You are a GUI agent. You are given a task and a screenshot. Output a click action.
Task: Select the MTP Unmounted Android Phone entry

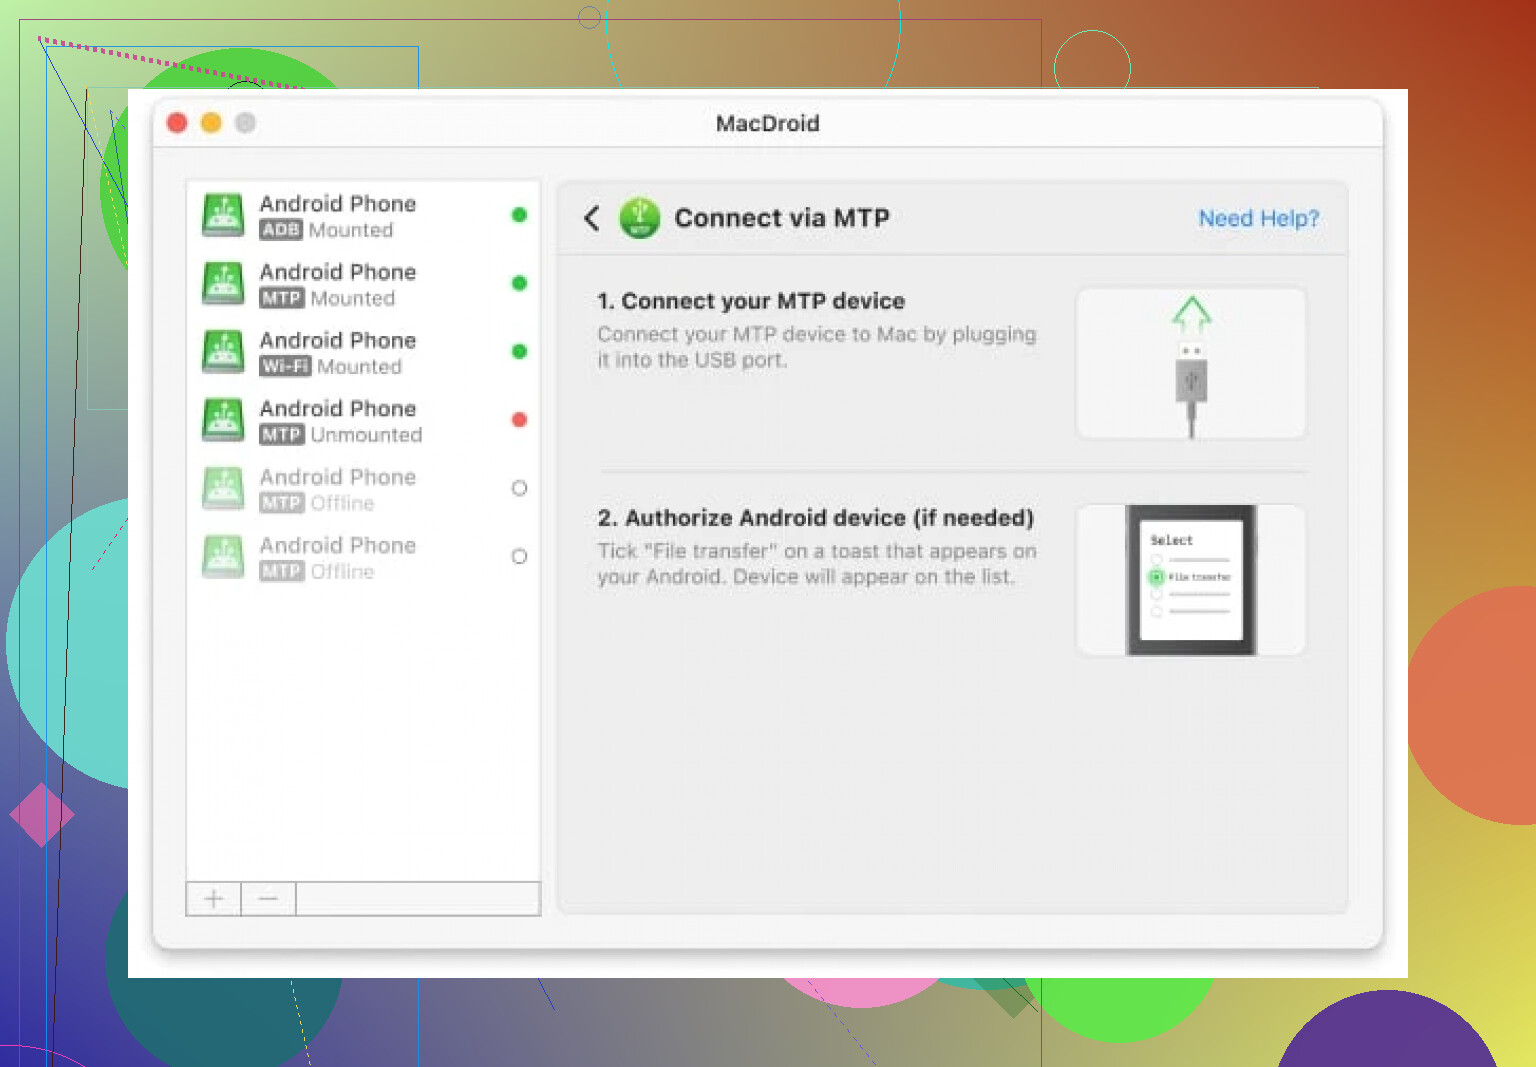click(x=340, y=420)
